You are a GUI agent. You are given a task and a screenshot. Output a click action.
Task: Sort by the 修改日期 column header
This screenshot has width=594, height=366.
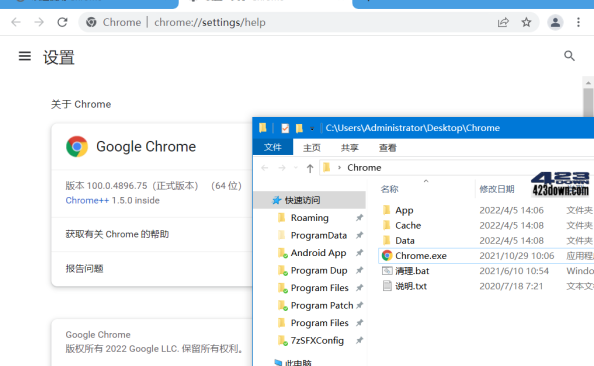pyautogui.click(x=497, y=189)
